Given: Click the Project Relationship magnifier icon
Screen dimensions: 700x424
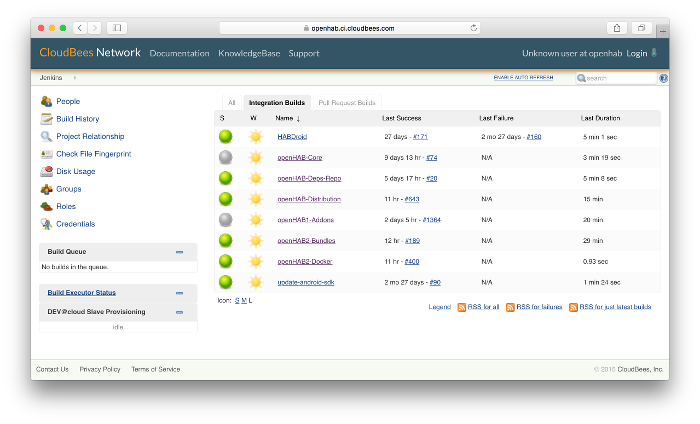Looking at the screenshot, I should coord(46,136).
